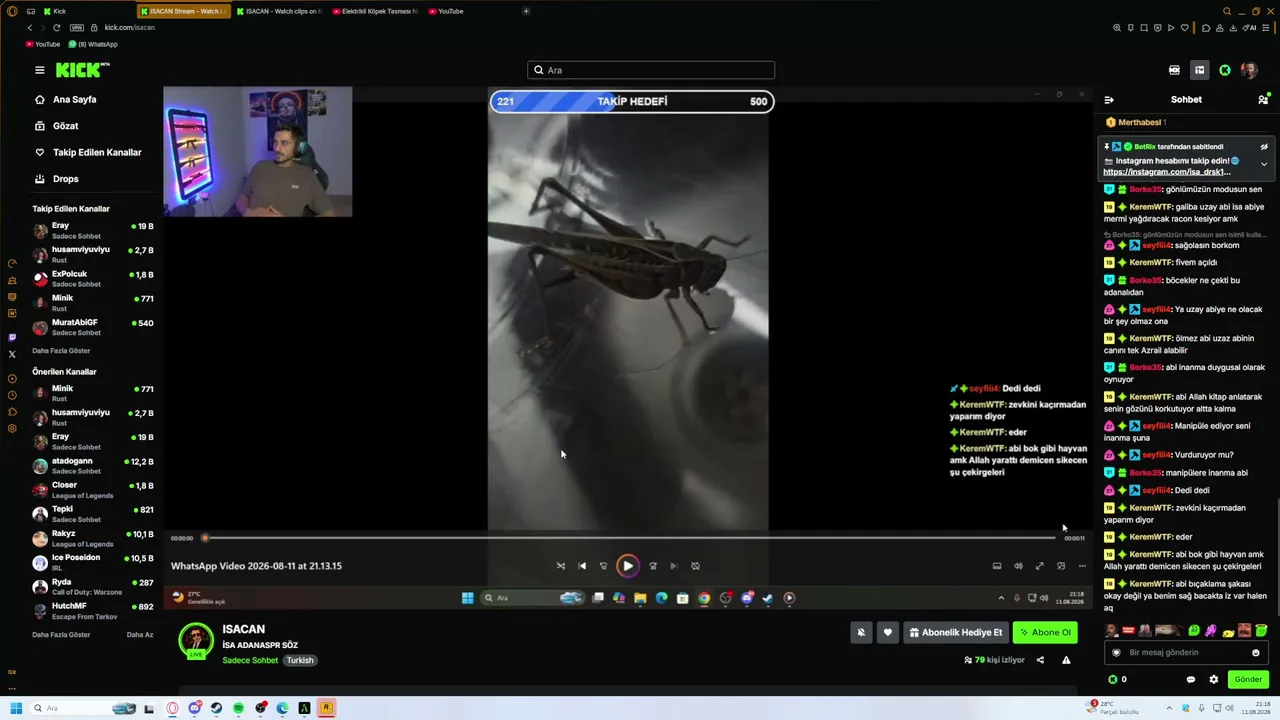Open the Windows Start menu
This screenshot has width=1280, height=720.
[16, 708]
